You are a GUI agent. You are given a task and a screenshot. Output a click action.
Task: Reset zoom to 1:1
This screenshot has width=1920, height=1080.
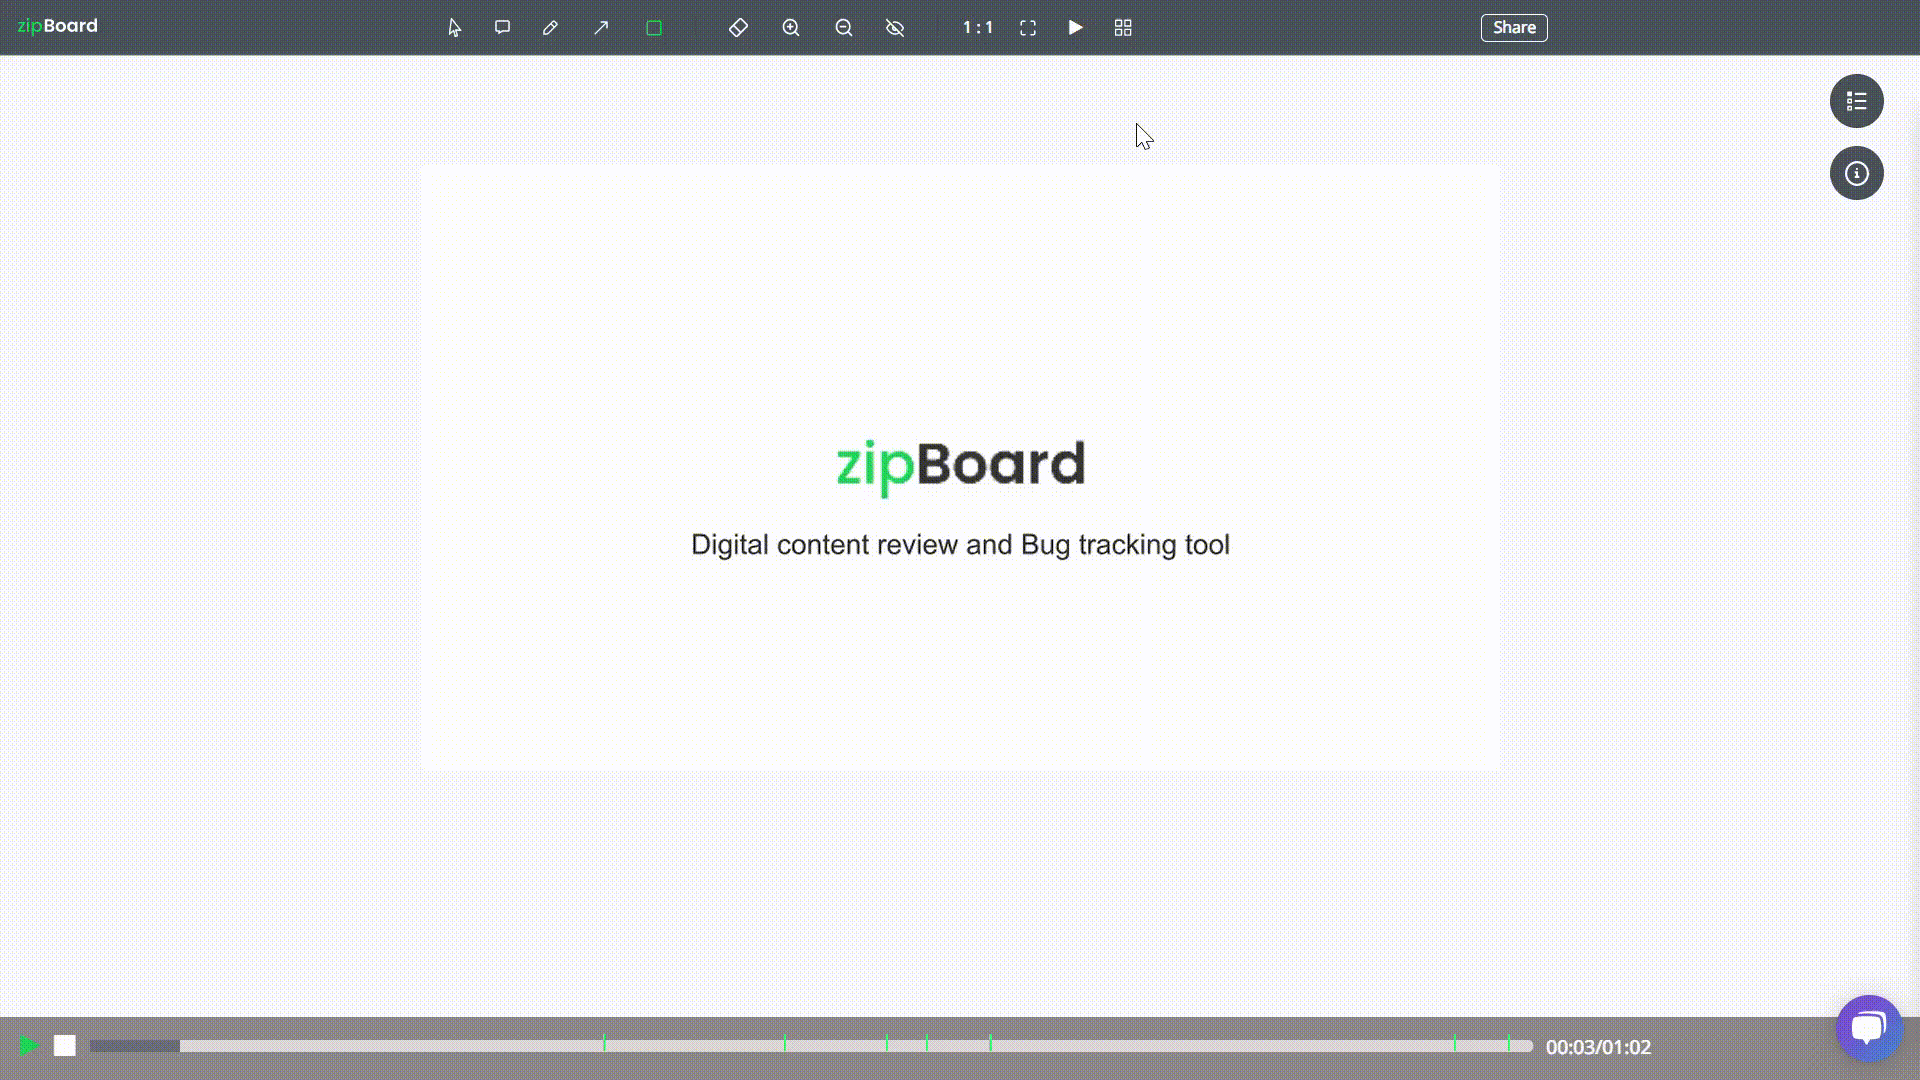click(x=978, y=28)
